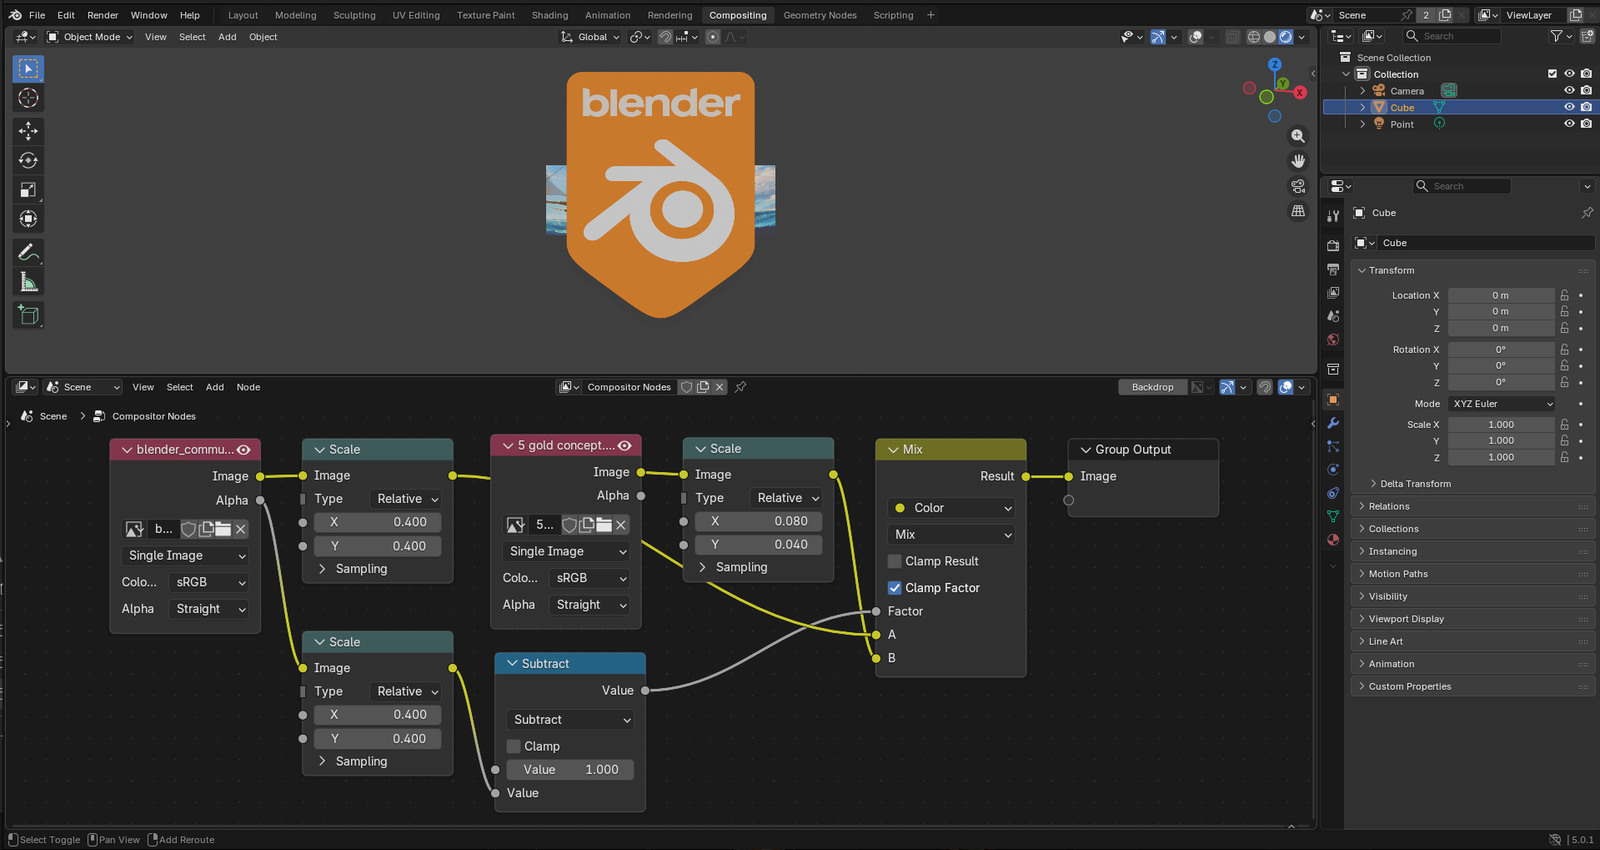Hide Cube in the outliner viewport
Viewport: 1600px width, 850px height.
(x=1569, y=107)
